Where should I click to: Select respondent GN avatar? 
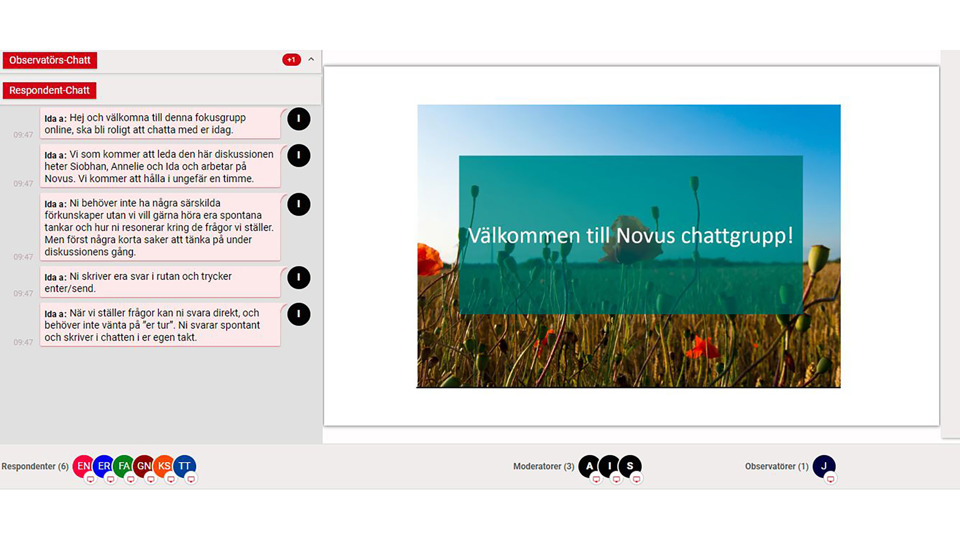pos(144,466)
